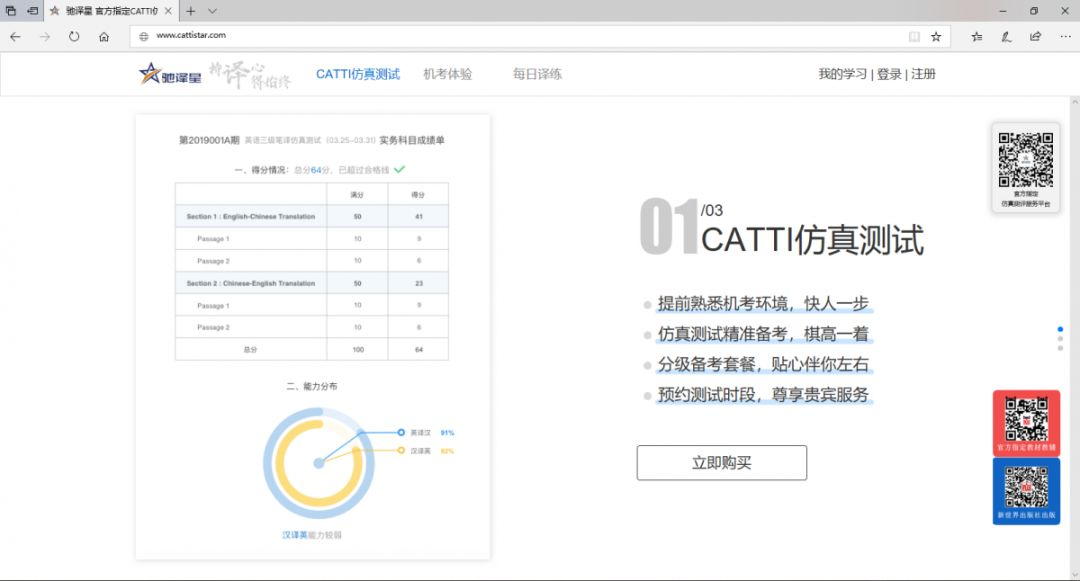Click the score report preview image
This screenshot has width=1080, height=581.
point(313,337)
